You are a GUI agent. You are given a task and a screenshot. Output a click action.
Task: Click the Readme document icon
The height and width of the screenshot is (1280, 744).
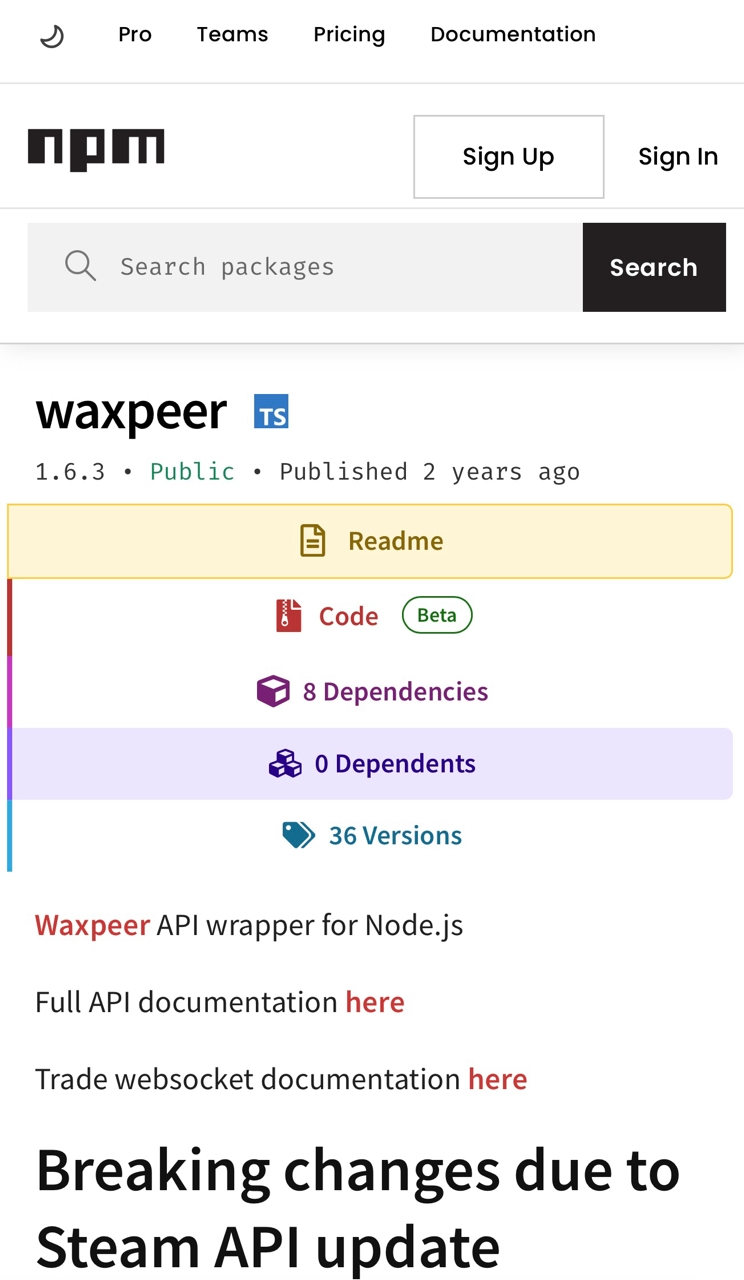[313, 541]
